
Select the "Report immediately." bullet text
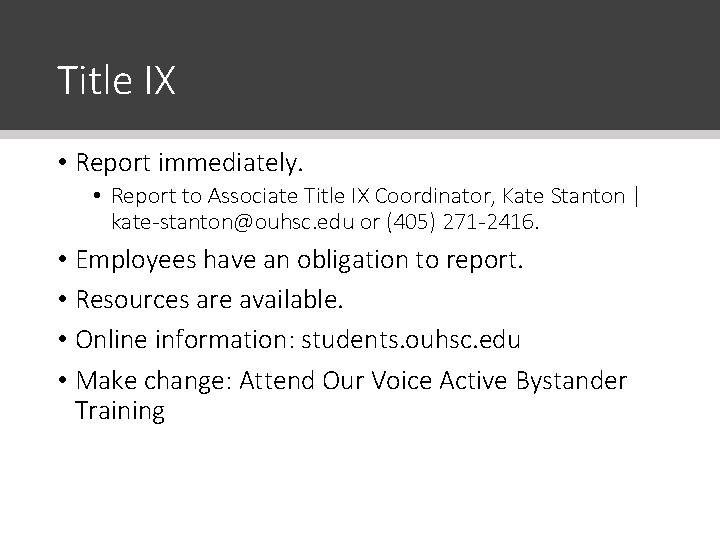click(188, 160)
